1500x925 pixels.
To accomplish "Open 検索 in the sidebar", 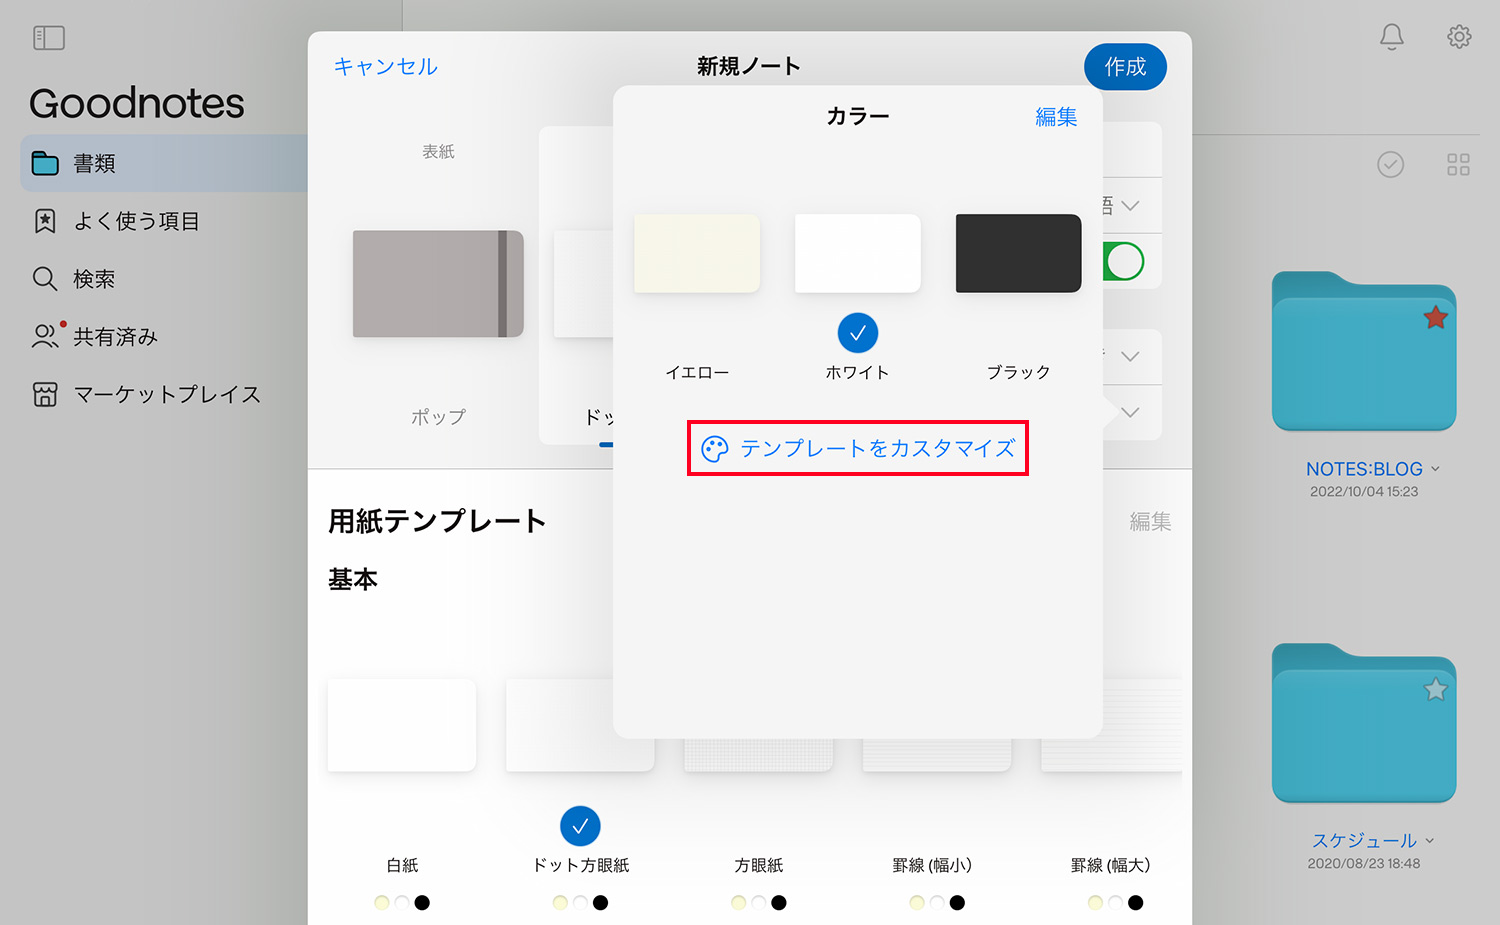I will point(94,279).
